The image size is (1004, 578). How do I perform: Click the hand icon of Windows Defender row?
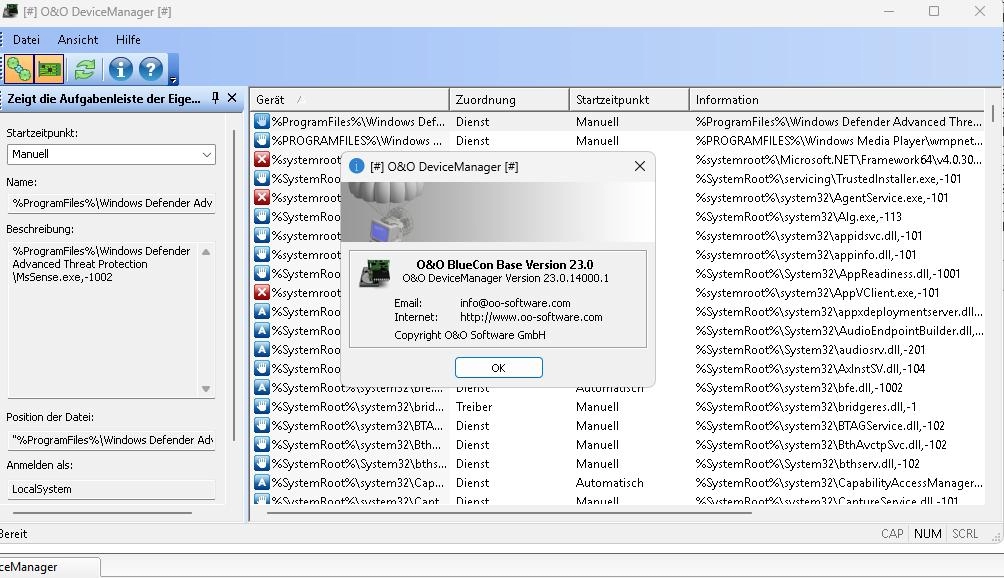tap(261, 122)
